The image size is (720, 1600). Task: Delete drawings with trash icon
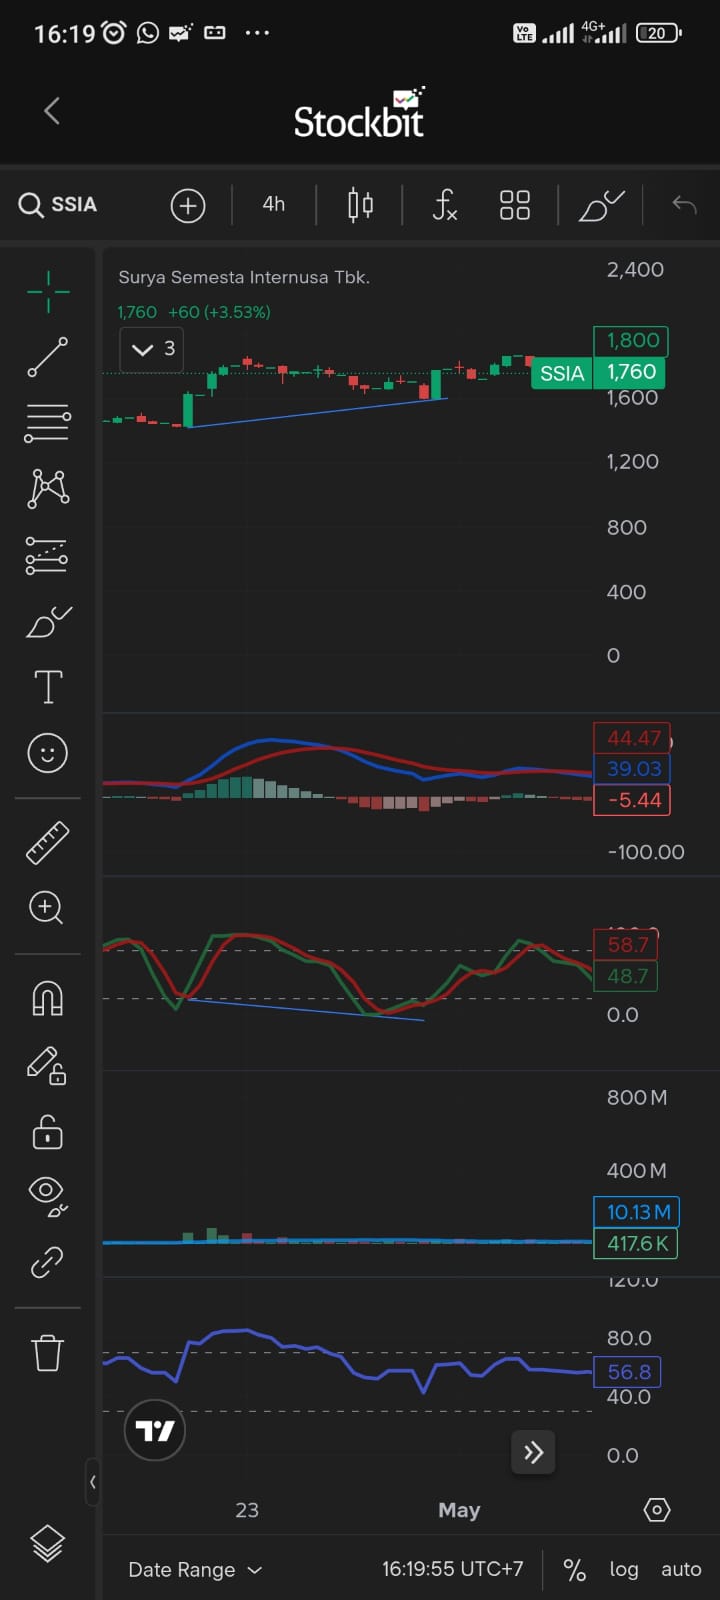tap(48, 1353)
